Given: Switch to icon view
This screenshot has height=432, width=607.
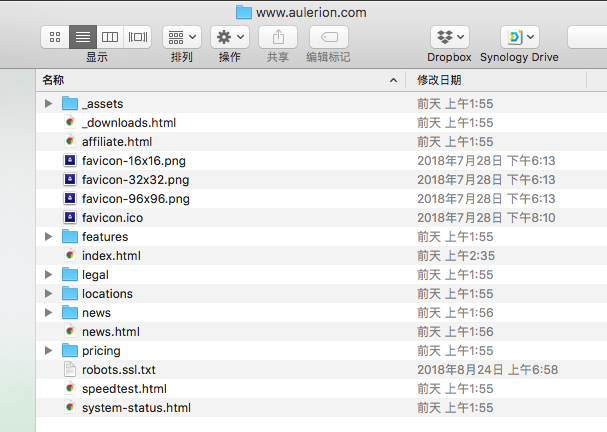Looking at the screenshot, I should pyautogui.click(x=55, y=37).
